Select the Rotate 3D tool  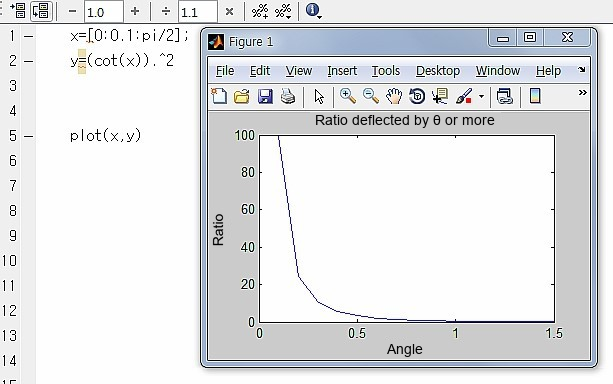417,96
